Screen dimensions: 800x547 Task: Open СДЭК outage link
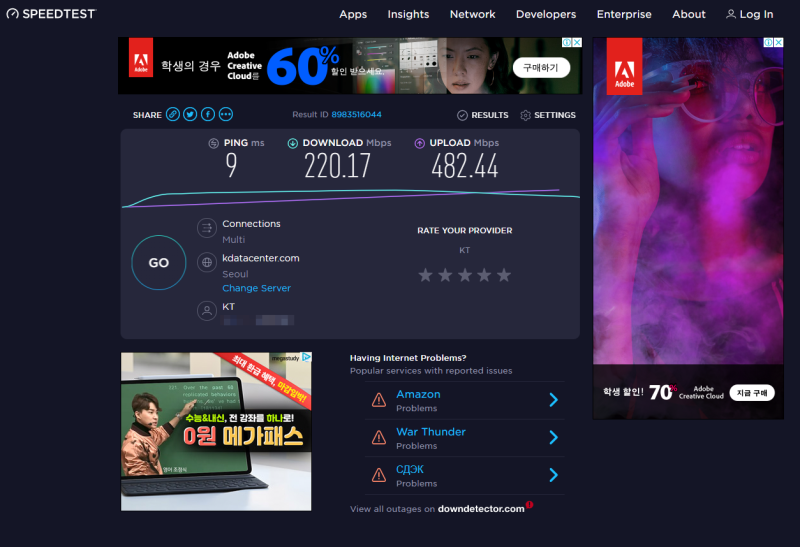pos(410,469)
